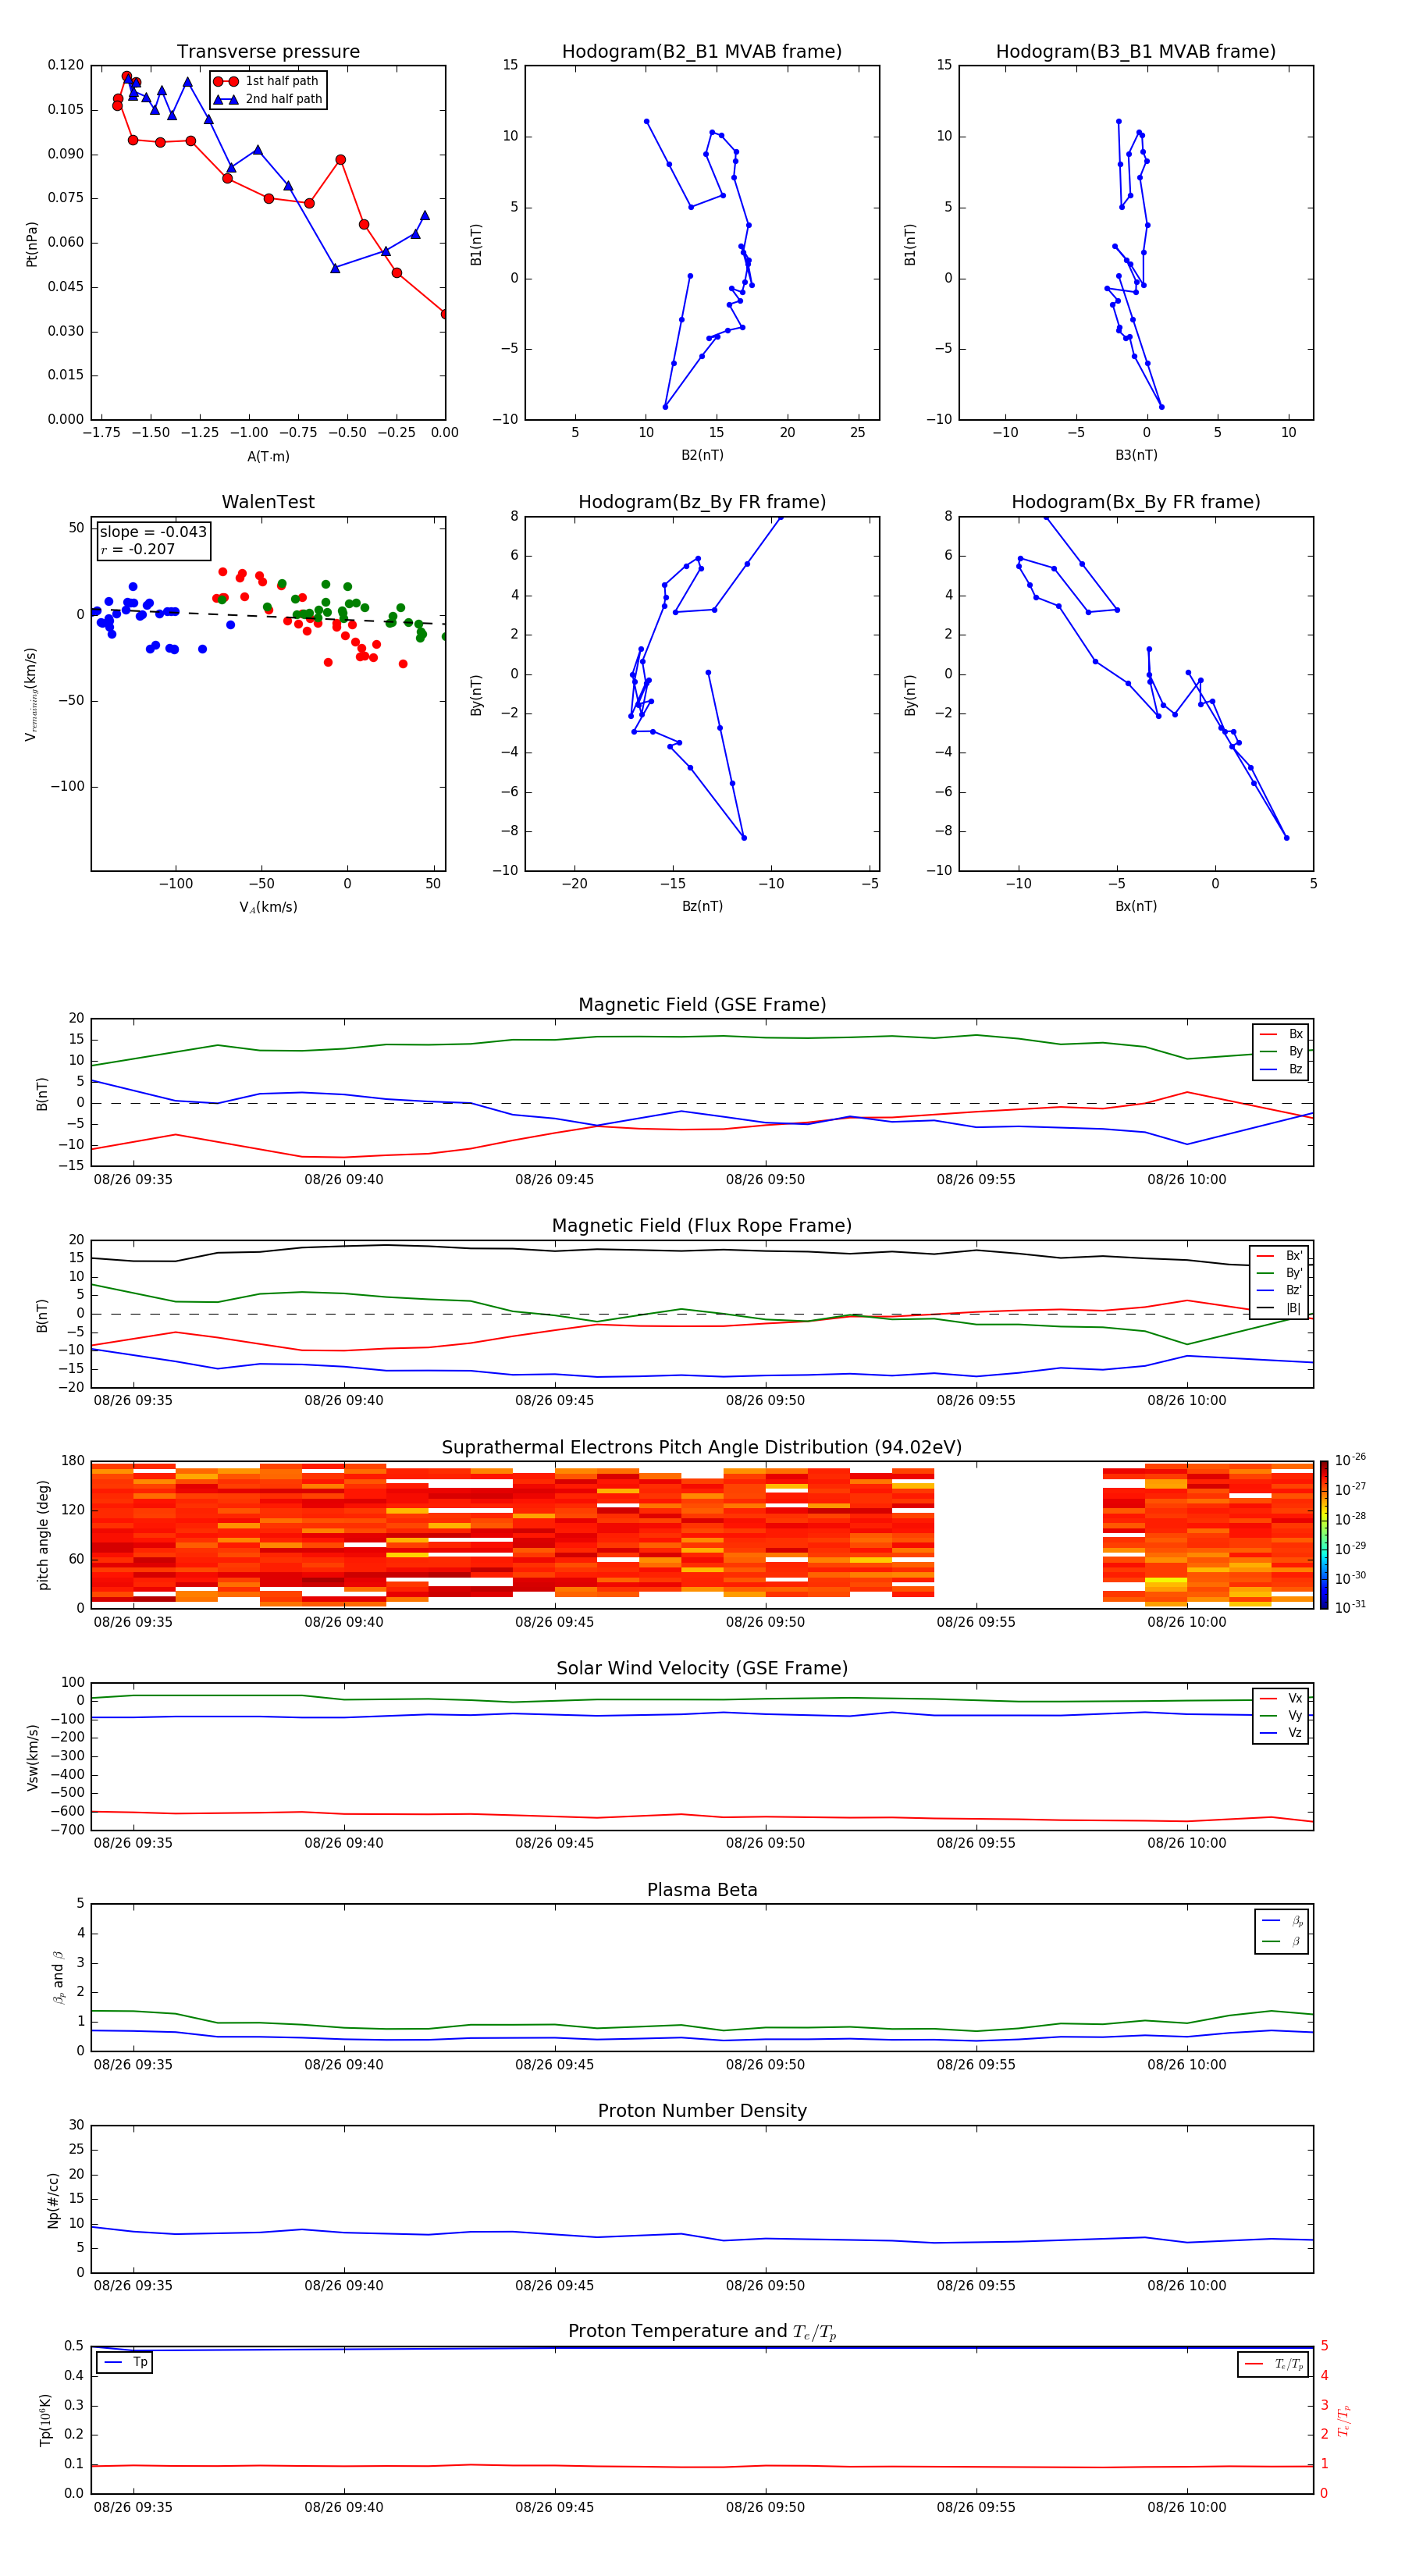Click the "pitch angle (deg)" axis label
This screenshot has height=2576, width=1405.
43,1535
